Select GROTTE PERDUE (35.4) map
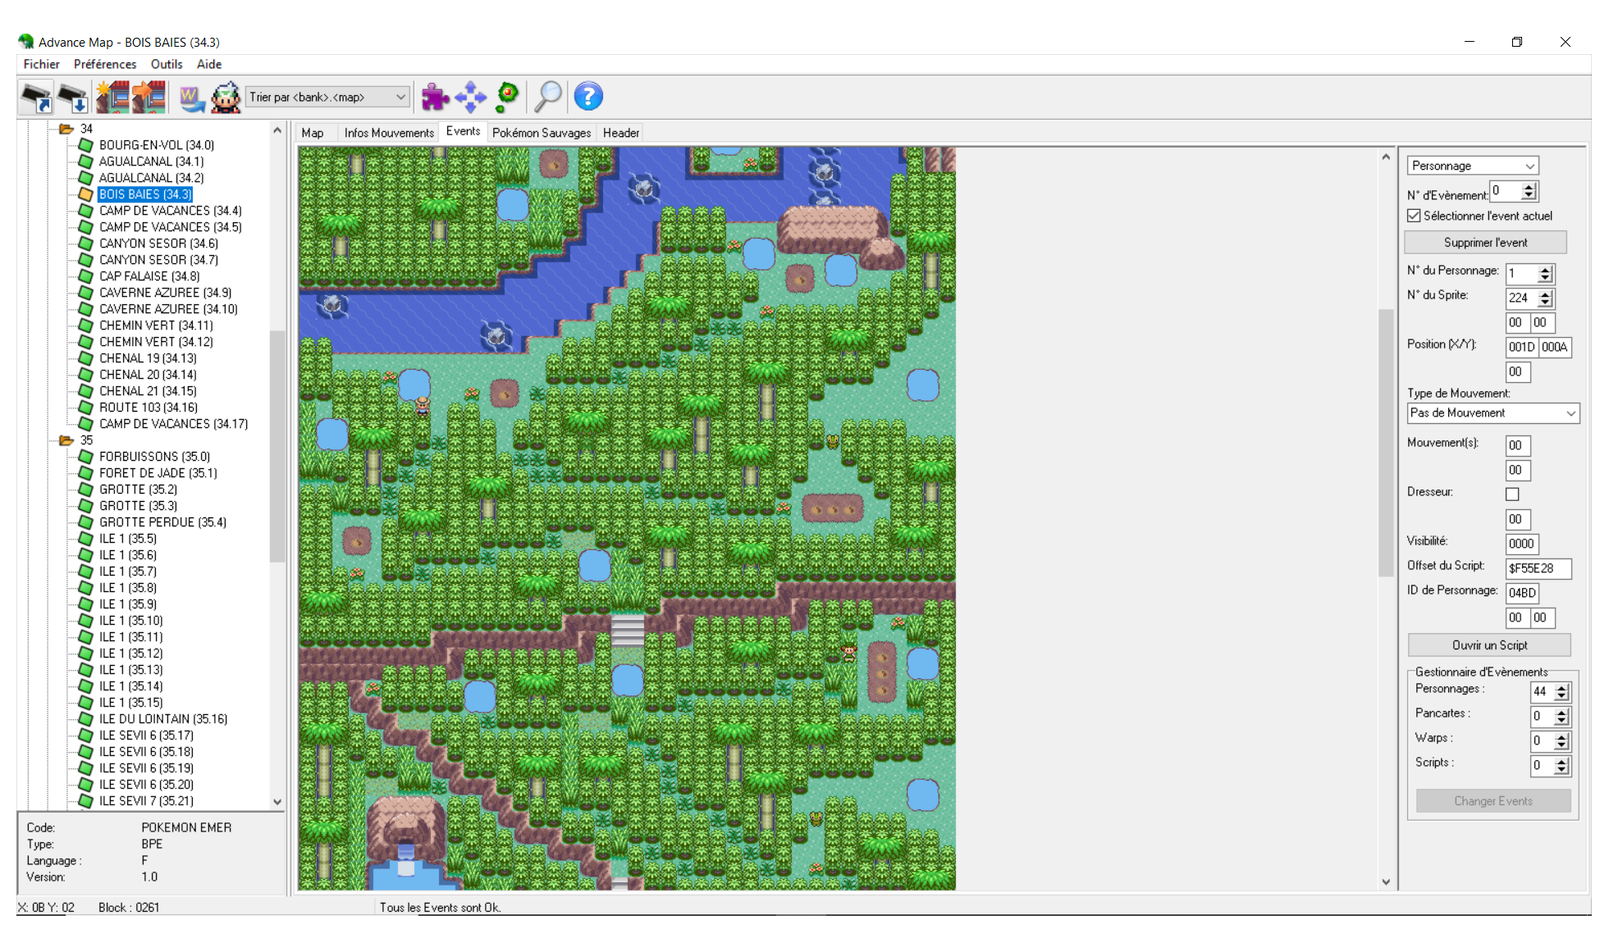The image size is (1600, 943). [162, 522]
